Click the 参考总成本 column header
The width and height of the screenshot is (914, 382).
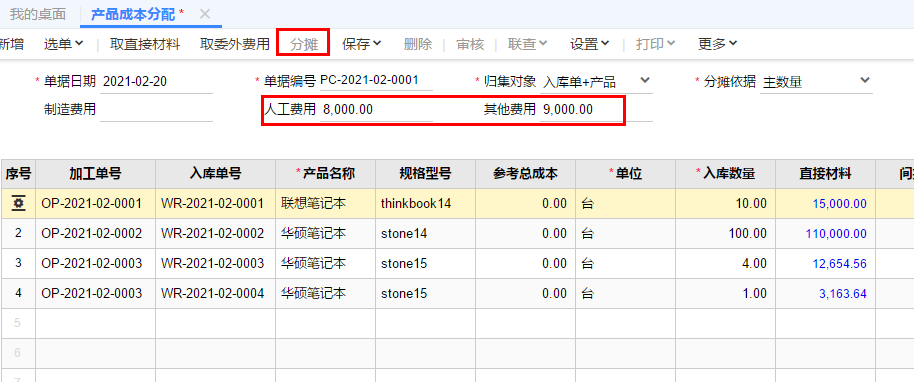[x=526, y=174]
